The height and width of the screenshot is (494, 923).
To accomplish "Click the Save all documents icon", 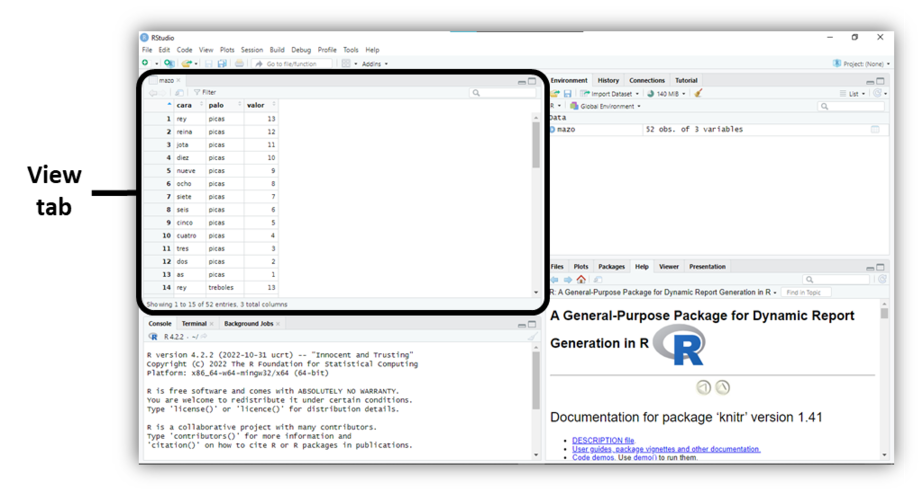I will pyautogui.click(x=222, y=63).
